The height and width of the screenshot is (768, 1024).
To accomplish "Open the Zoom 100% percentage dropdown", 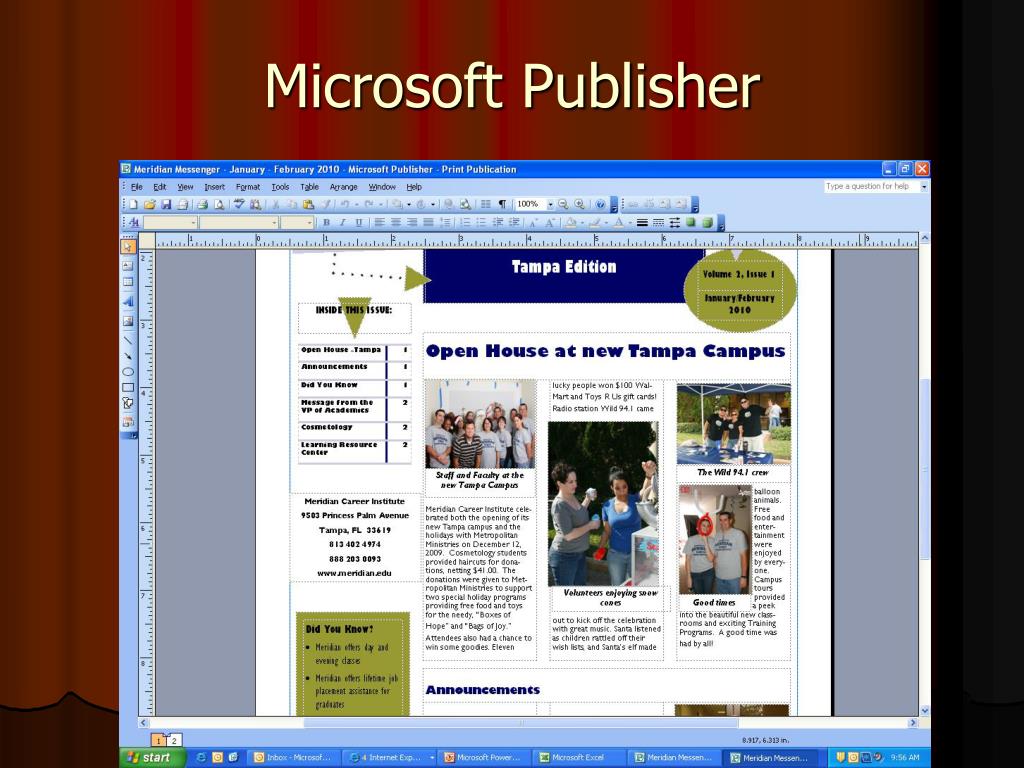I will pos(550,204).
